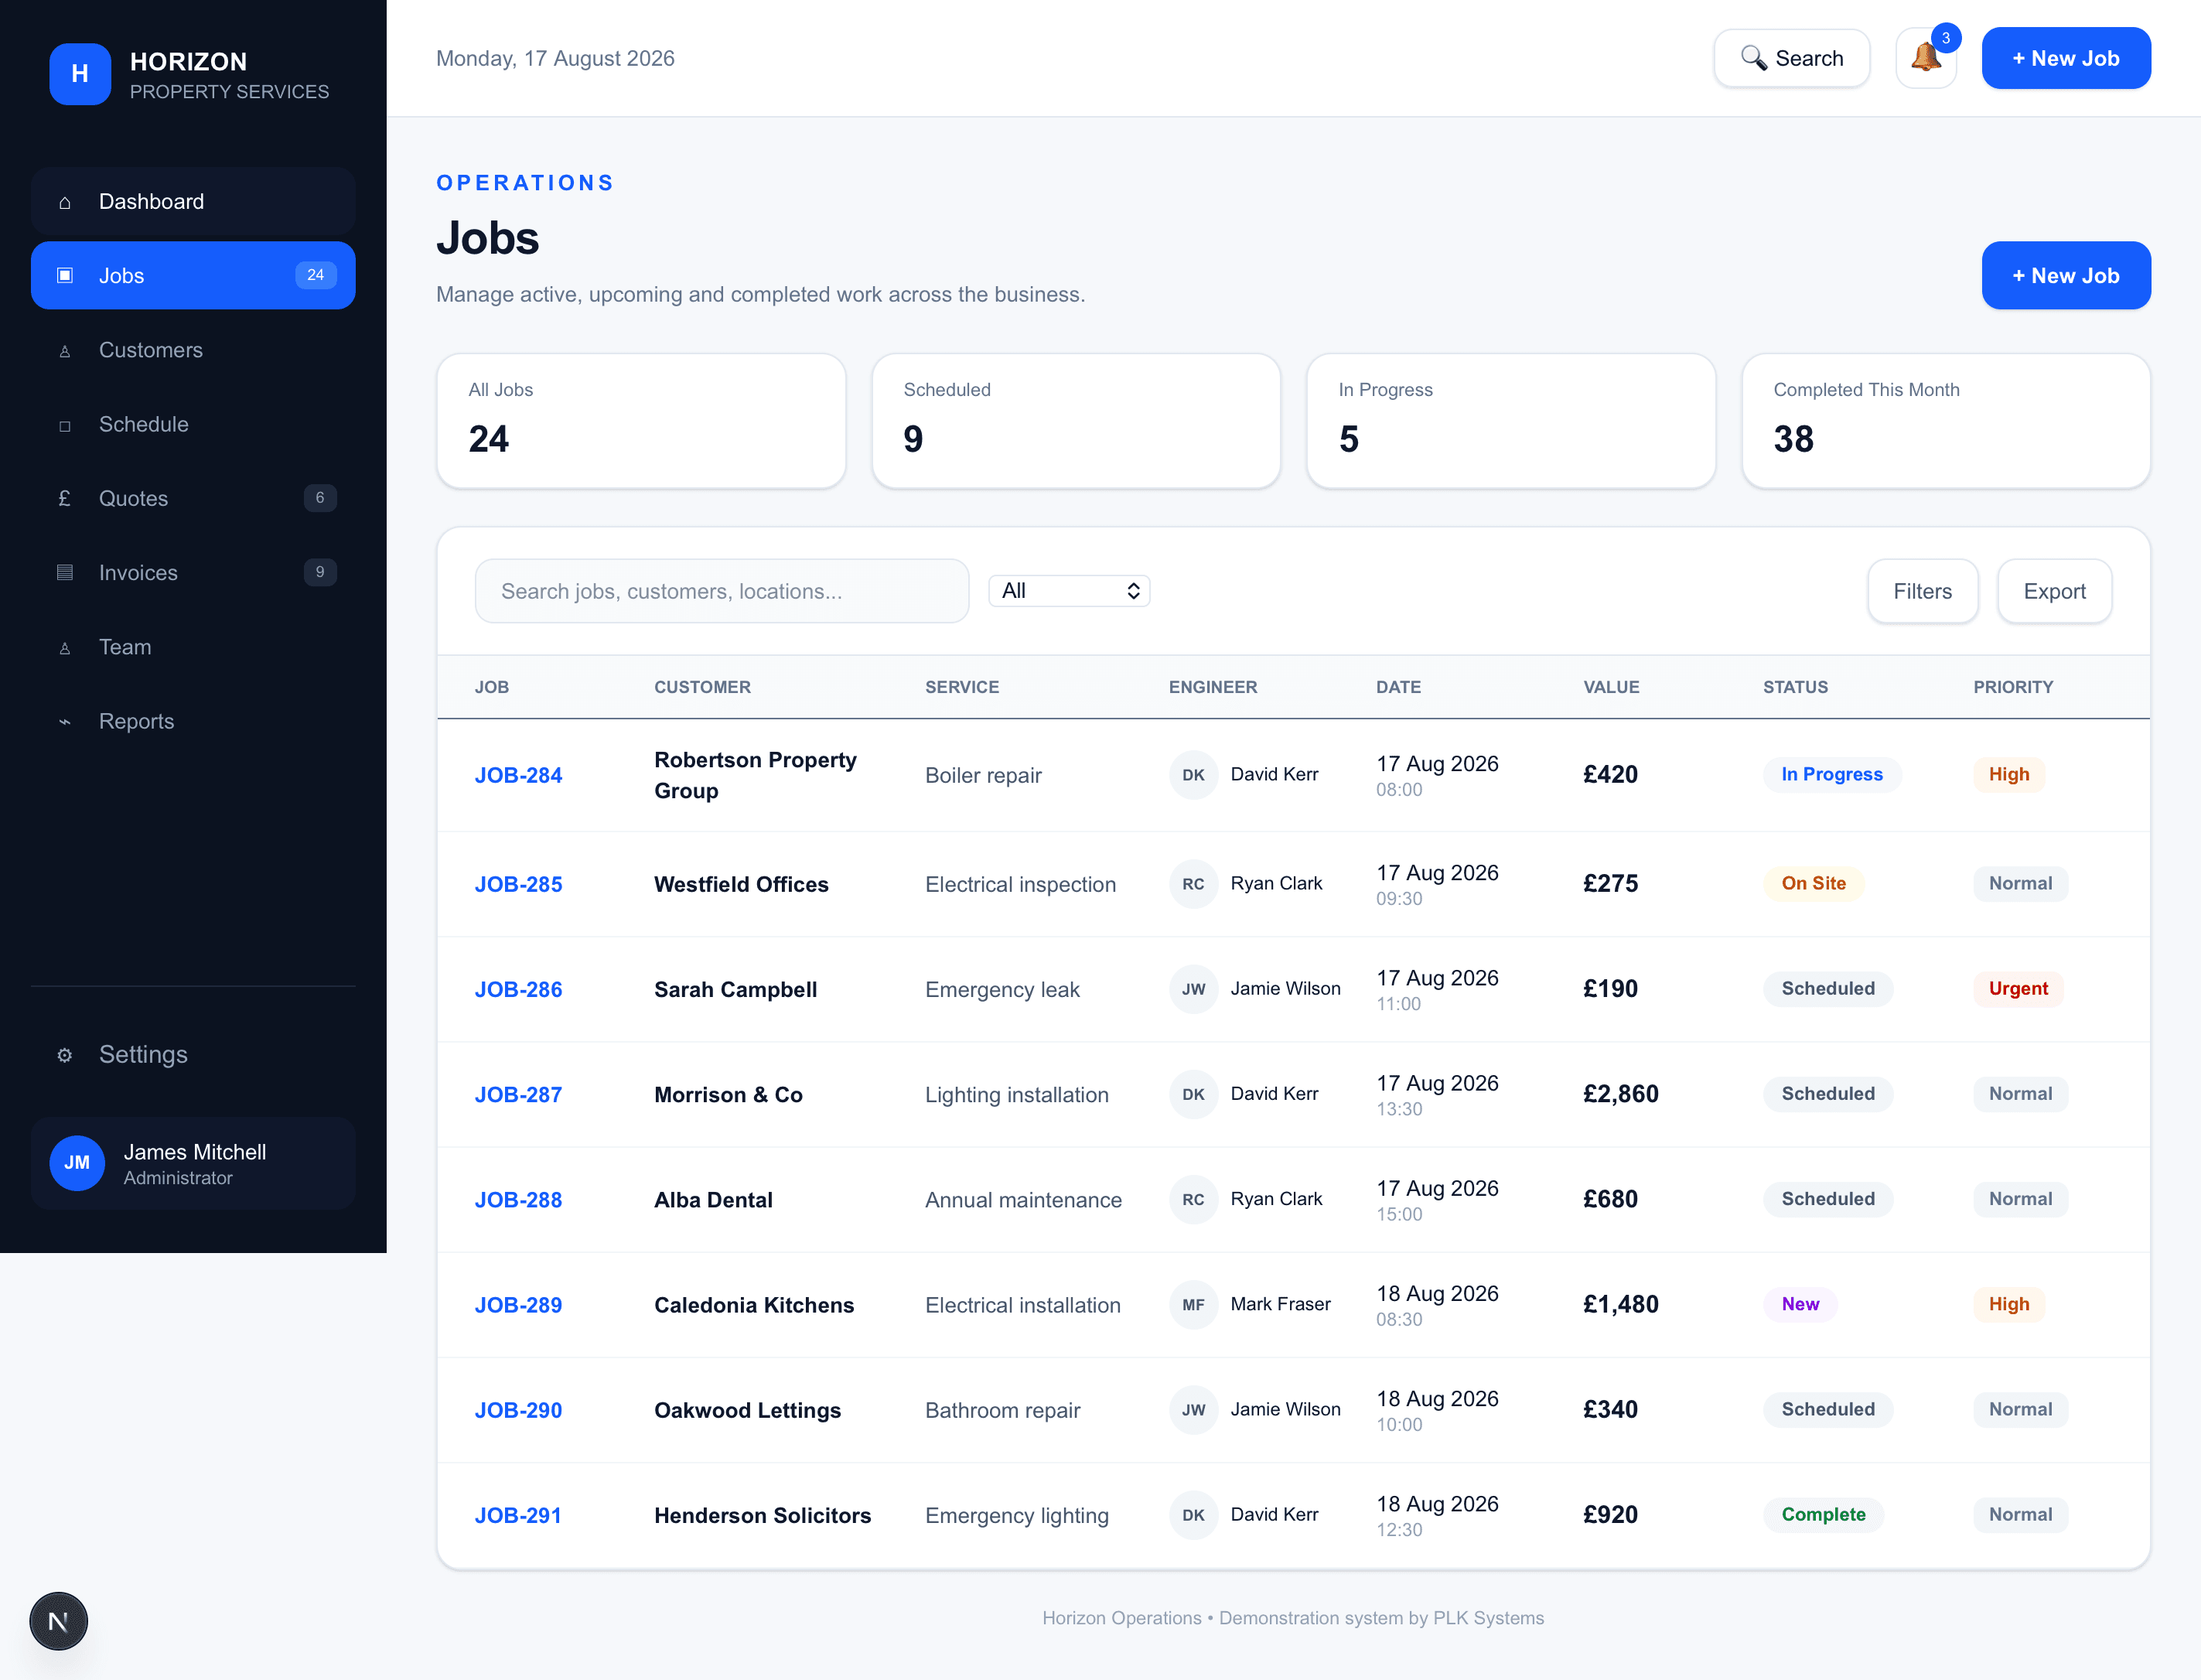The width and height of the screenshot is (2201, 1680).
Task: Sort by the Value column header
Action: (x=1611, y=687)
